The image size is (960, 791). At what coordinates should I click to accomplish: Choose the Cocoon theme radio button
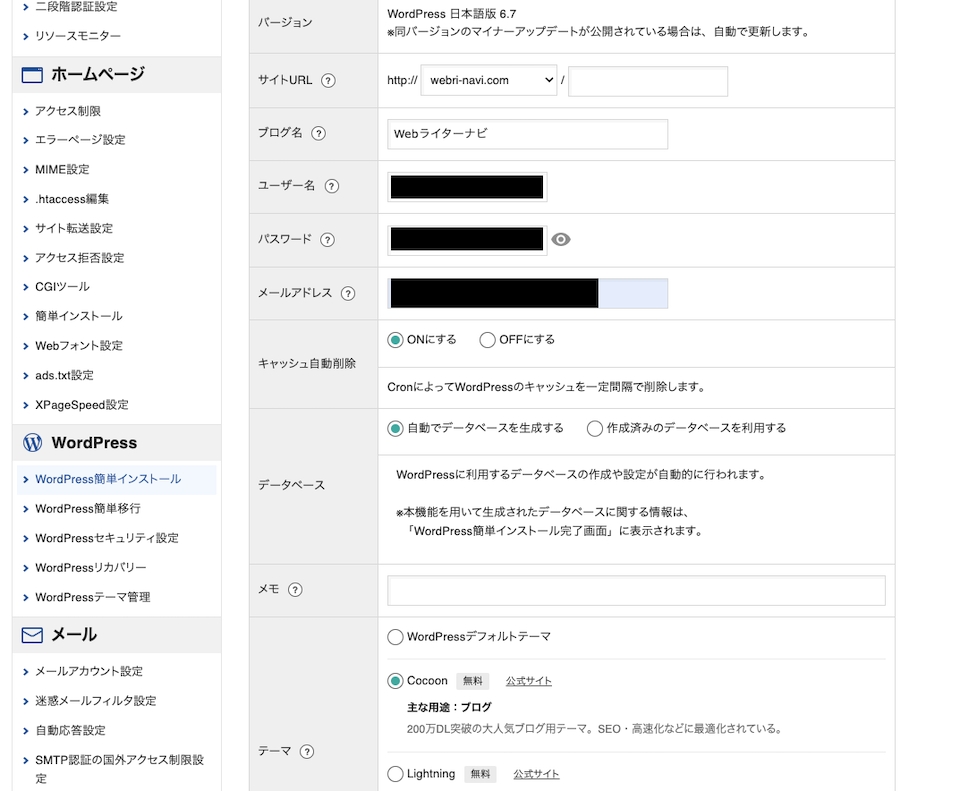[396, 681]
